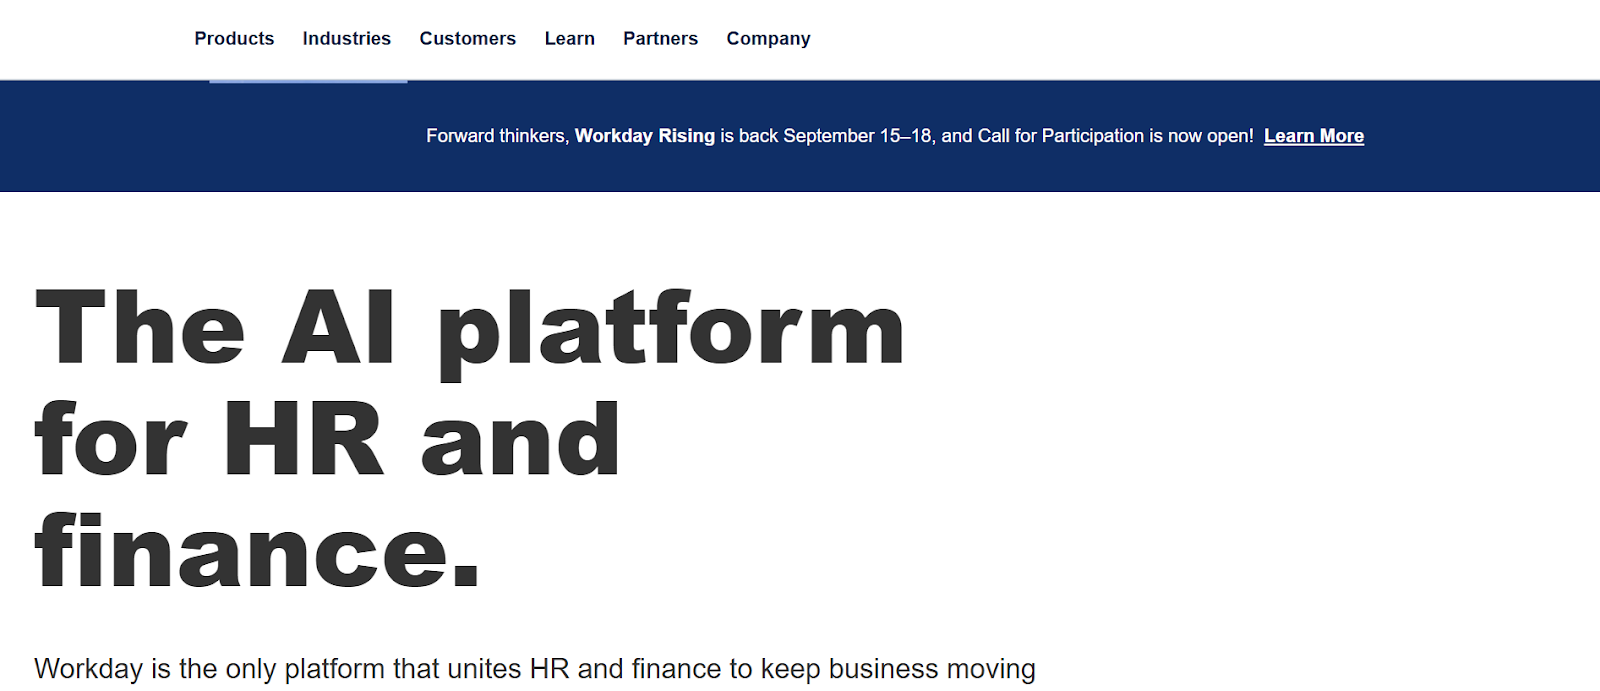Click the 'The AI platform' headline line
The image size is (1600, 691).
[468, 330]
